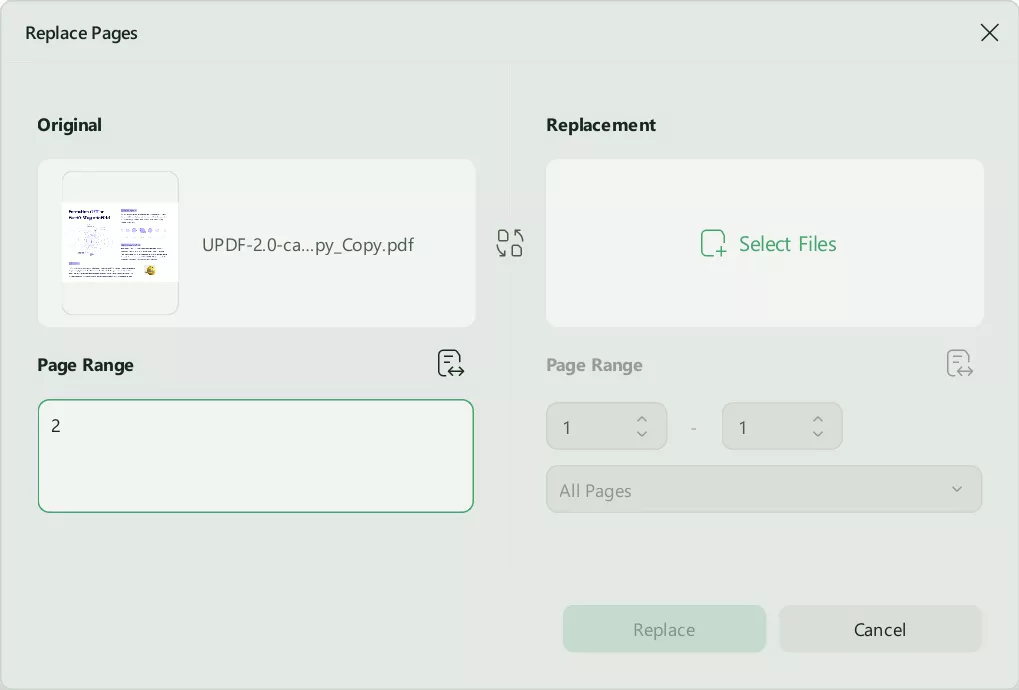This screenshot has height=690, width=1019.
Task: Expand the page selection mode list
Action: (x=763, y=489)
